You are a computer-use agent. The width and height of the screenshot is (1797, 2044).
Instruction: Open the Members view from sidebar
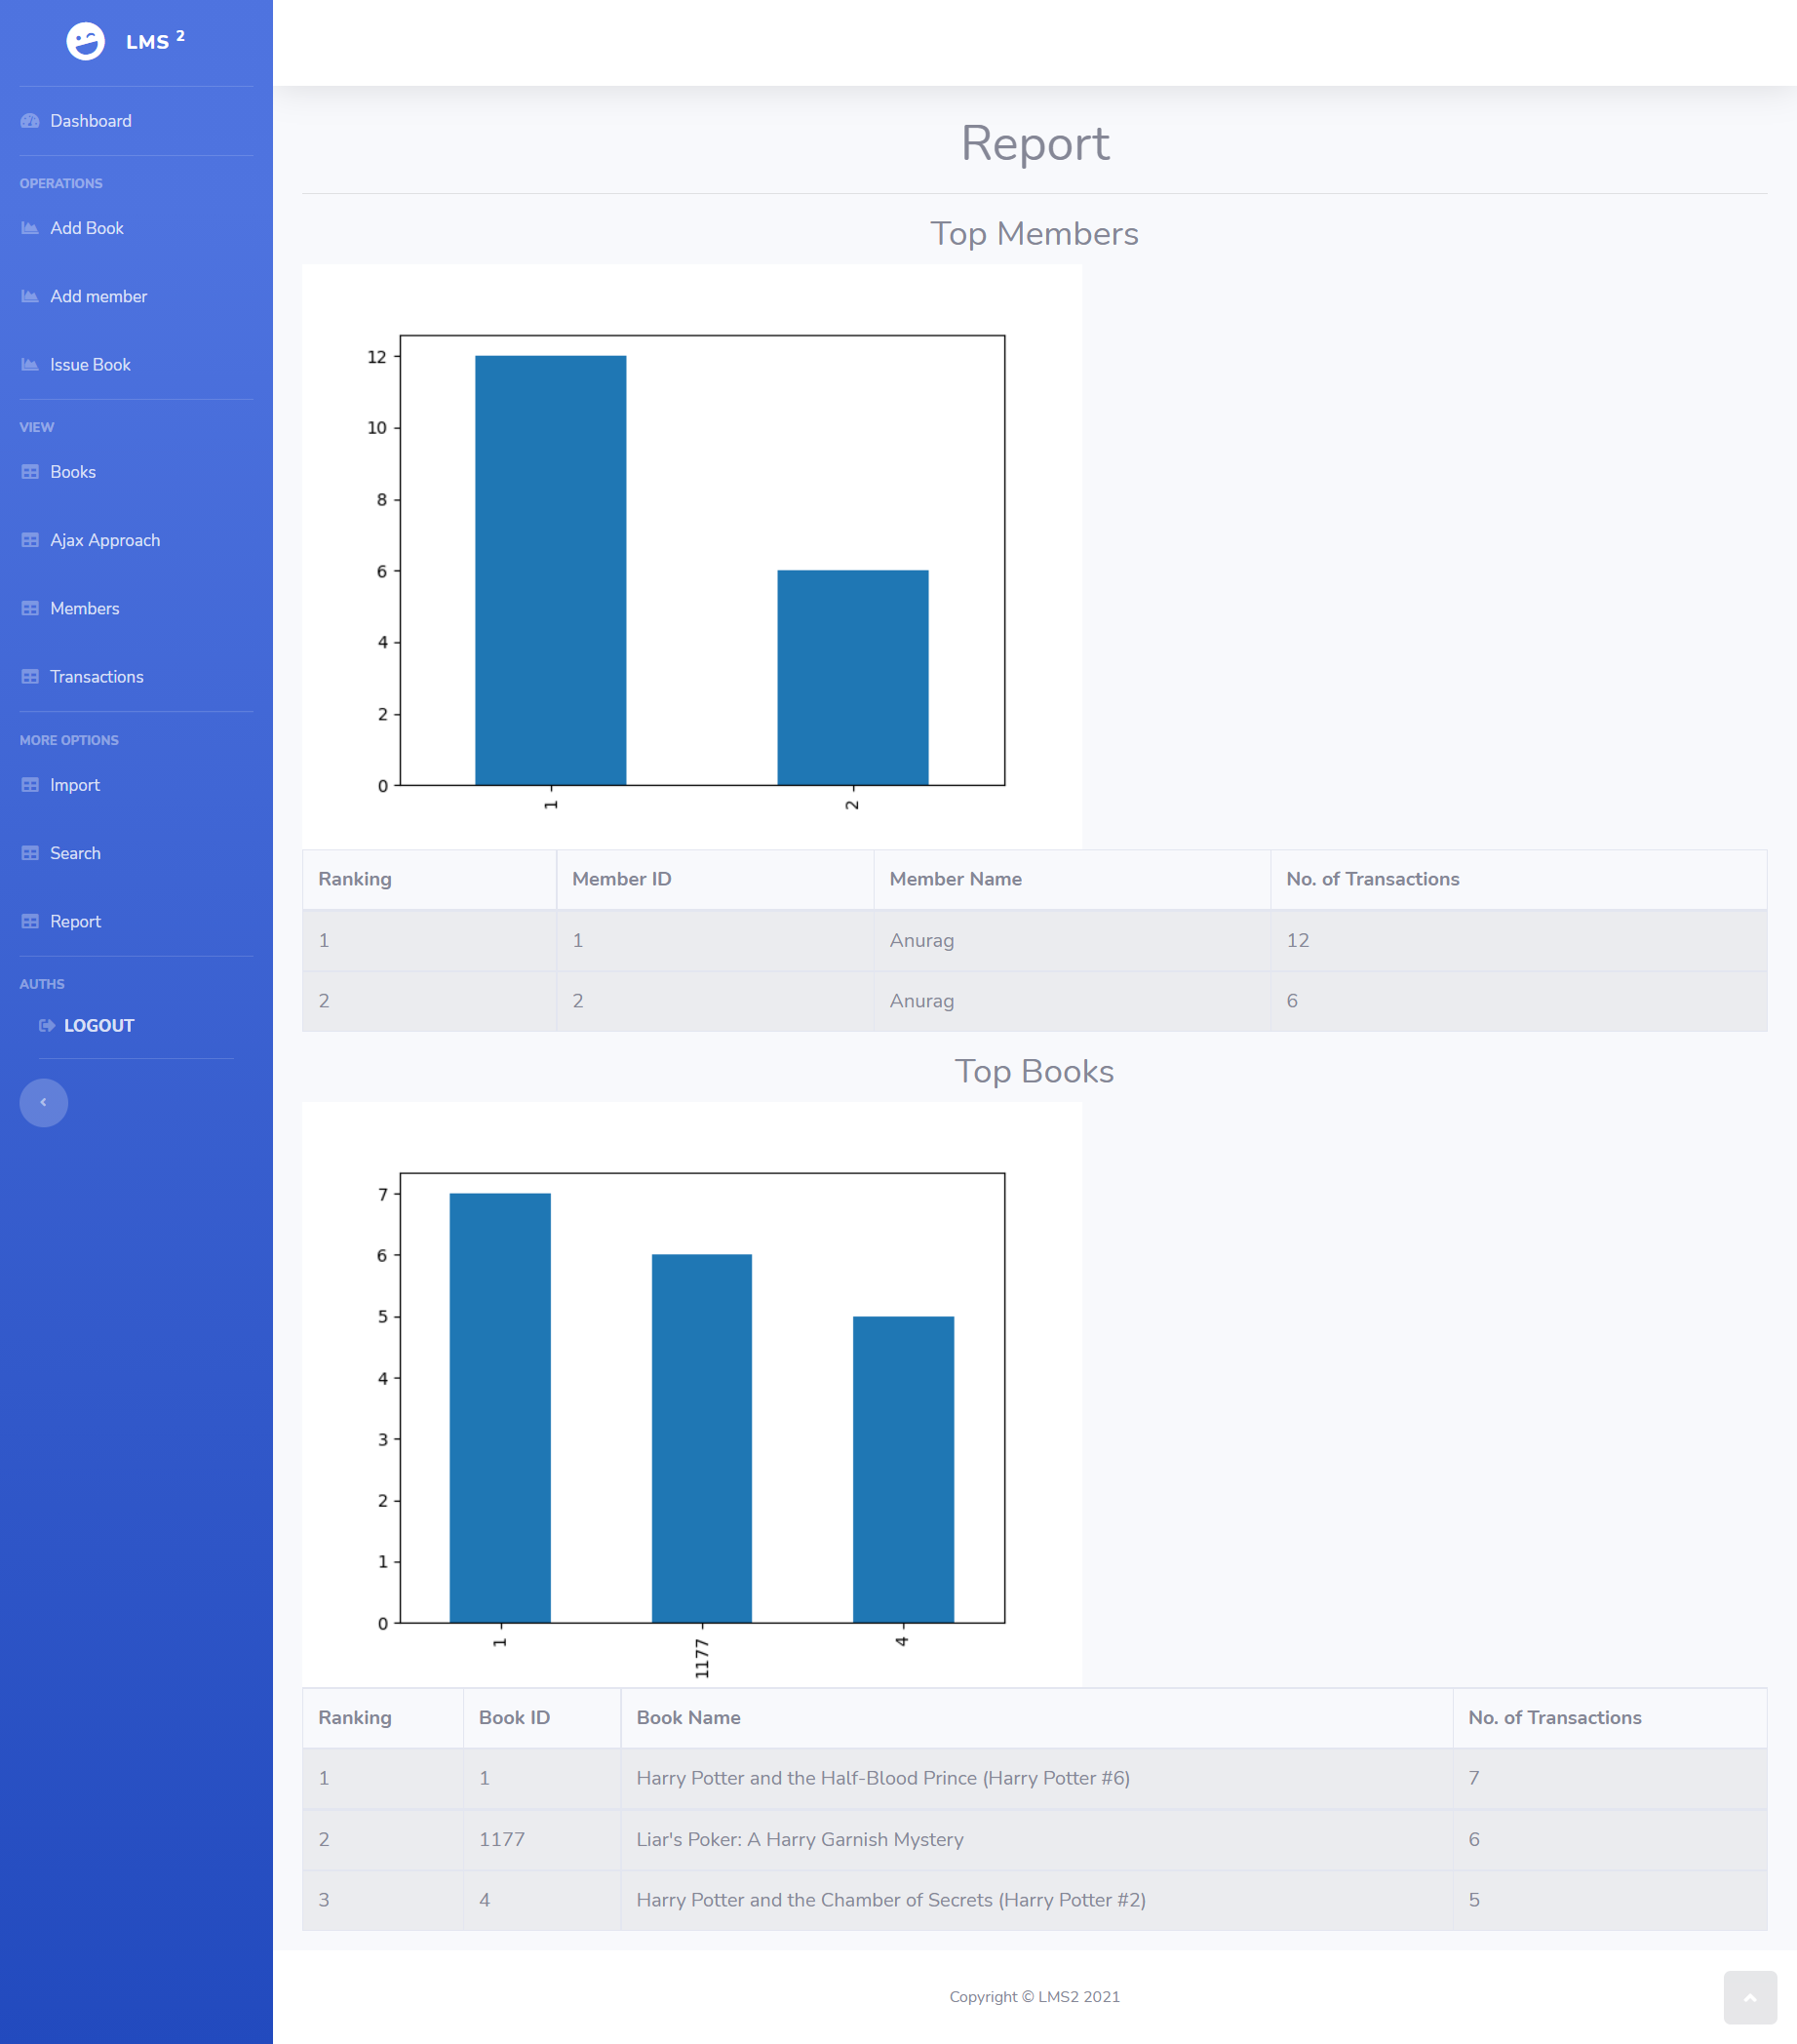84,608
